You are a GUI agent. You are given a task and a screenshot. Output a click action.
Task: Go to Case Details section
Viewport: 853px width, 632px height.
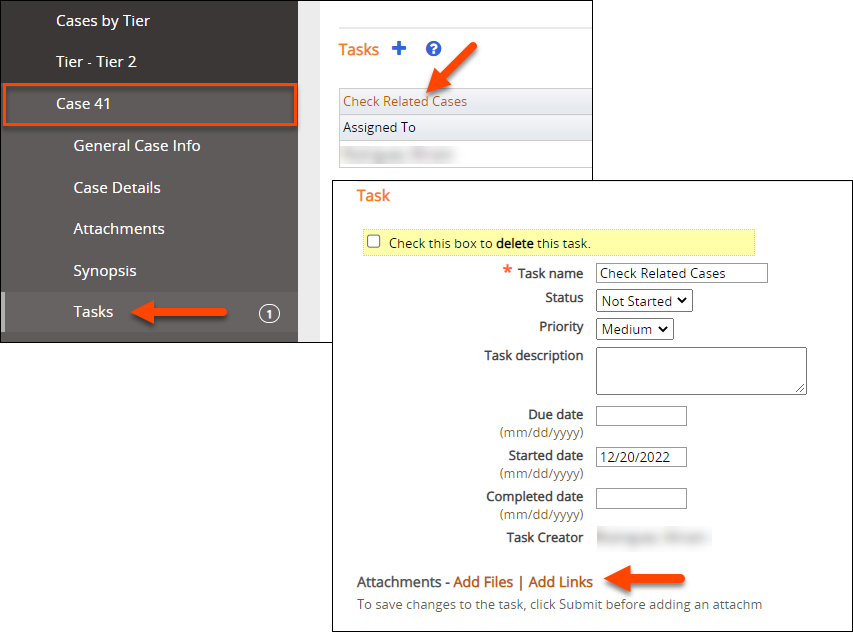[117, 188]
